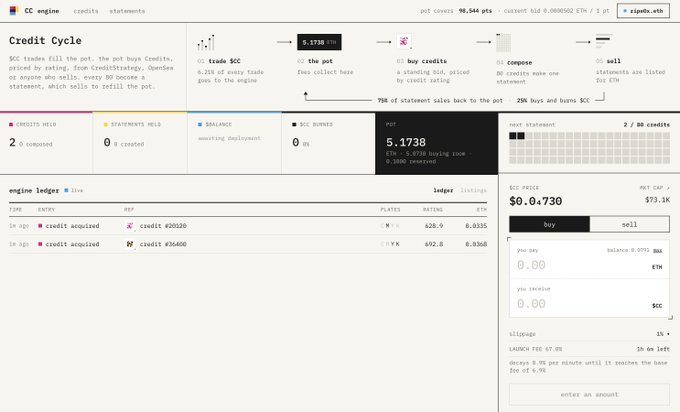Image resolution: width=680 pixels, height=412 pixels.
Task: Click the 5.1738 ETH pot badge
Action: click(319, 42)
